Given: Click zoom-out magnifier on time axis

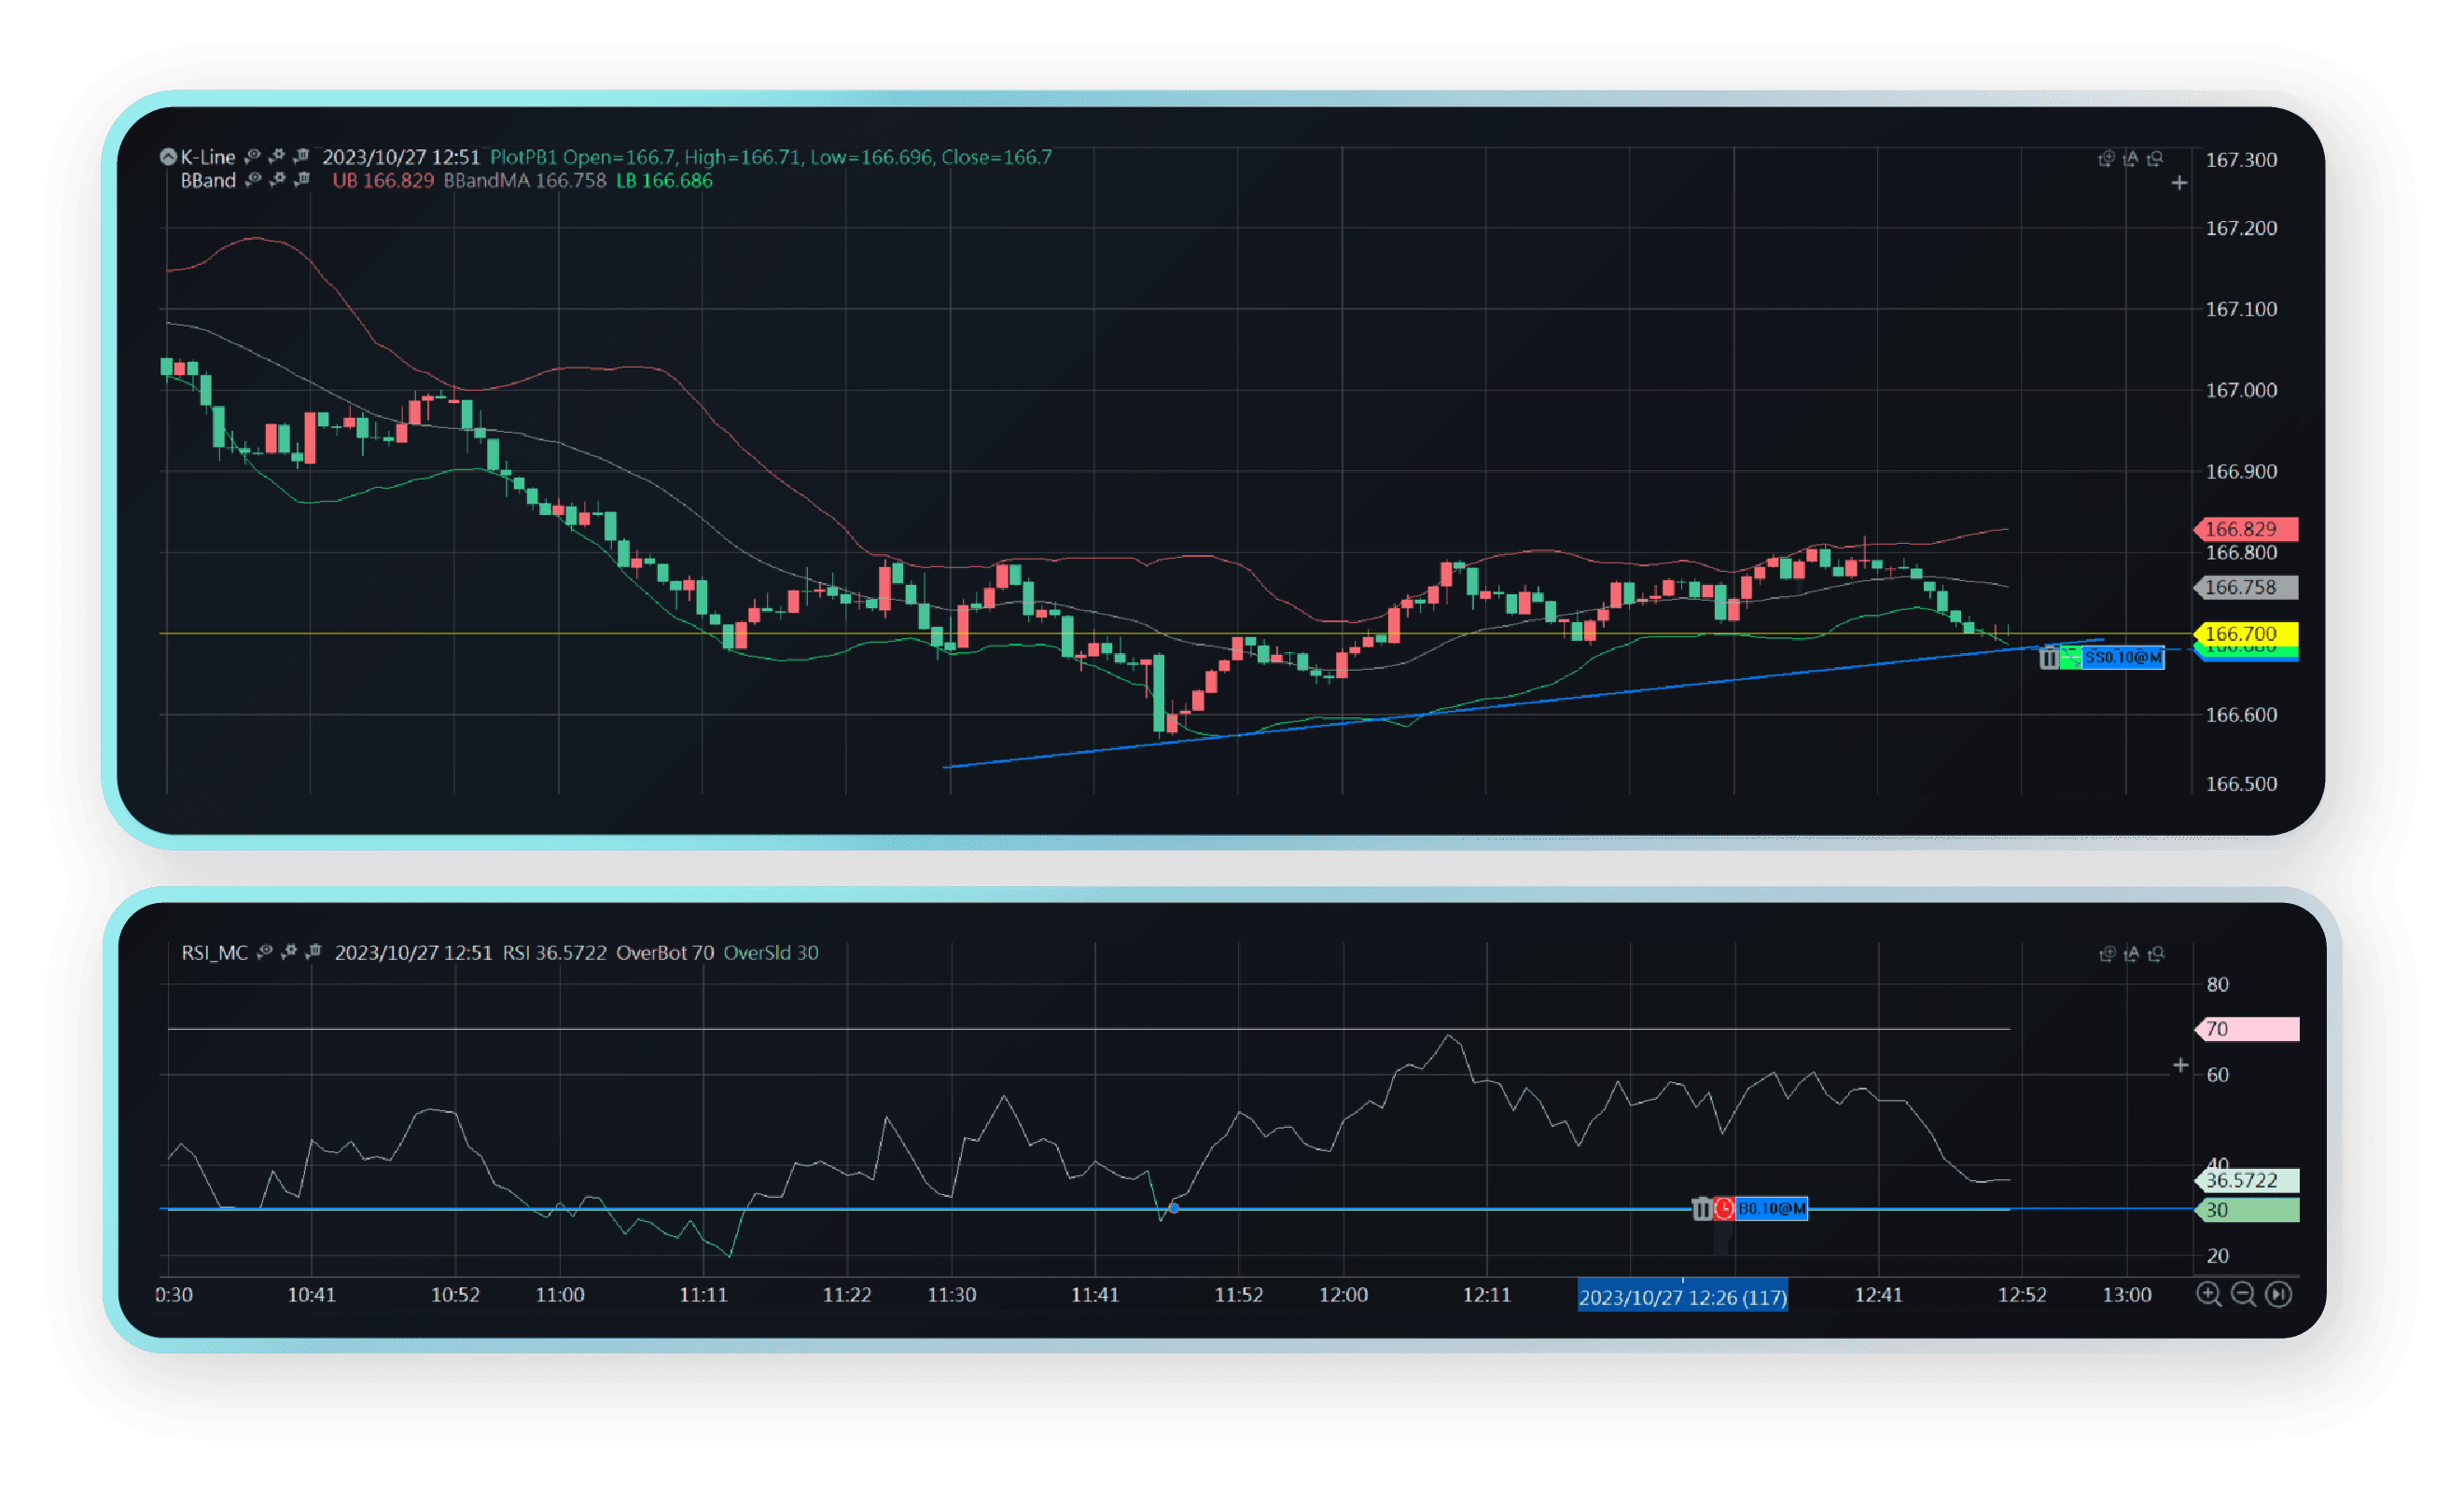Looking at the screenshot, I should coord(2243,1294).
